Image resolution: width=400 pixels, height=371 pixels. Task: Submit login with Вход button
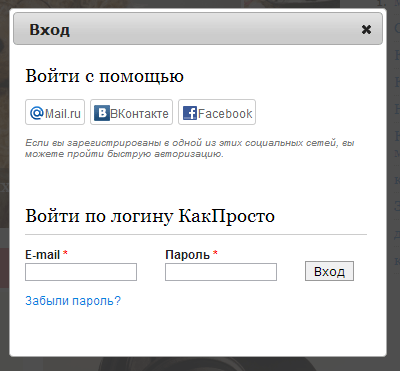point(329,271)
